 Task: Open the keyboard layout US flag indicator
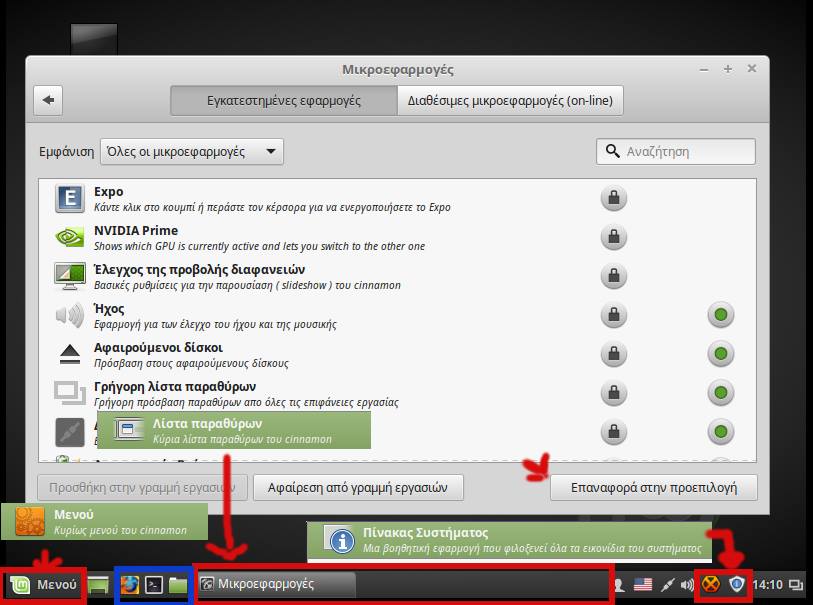click(643, 584)
